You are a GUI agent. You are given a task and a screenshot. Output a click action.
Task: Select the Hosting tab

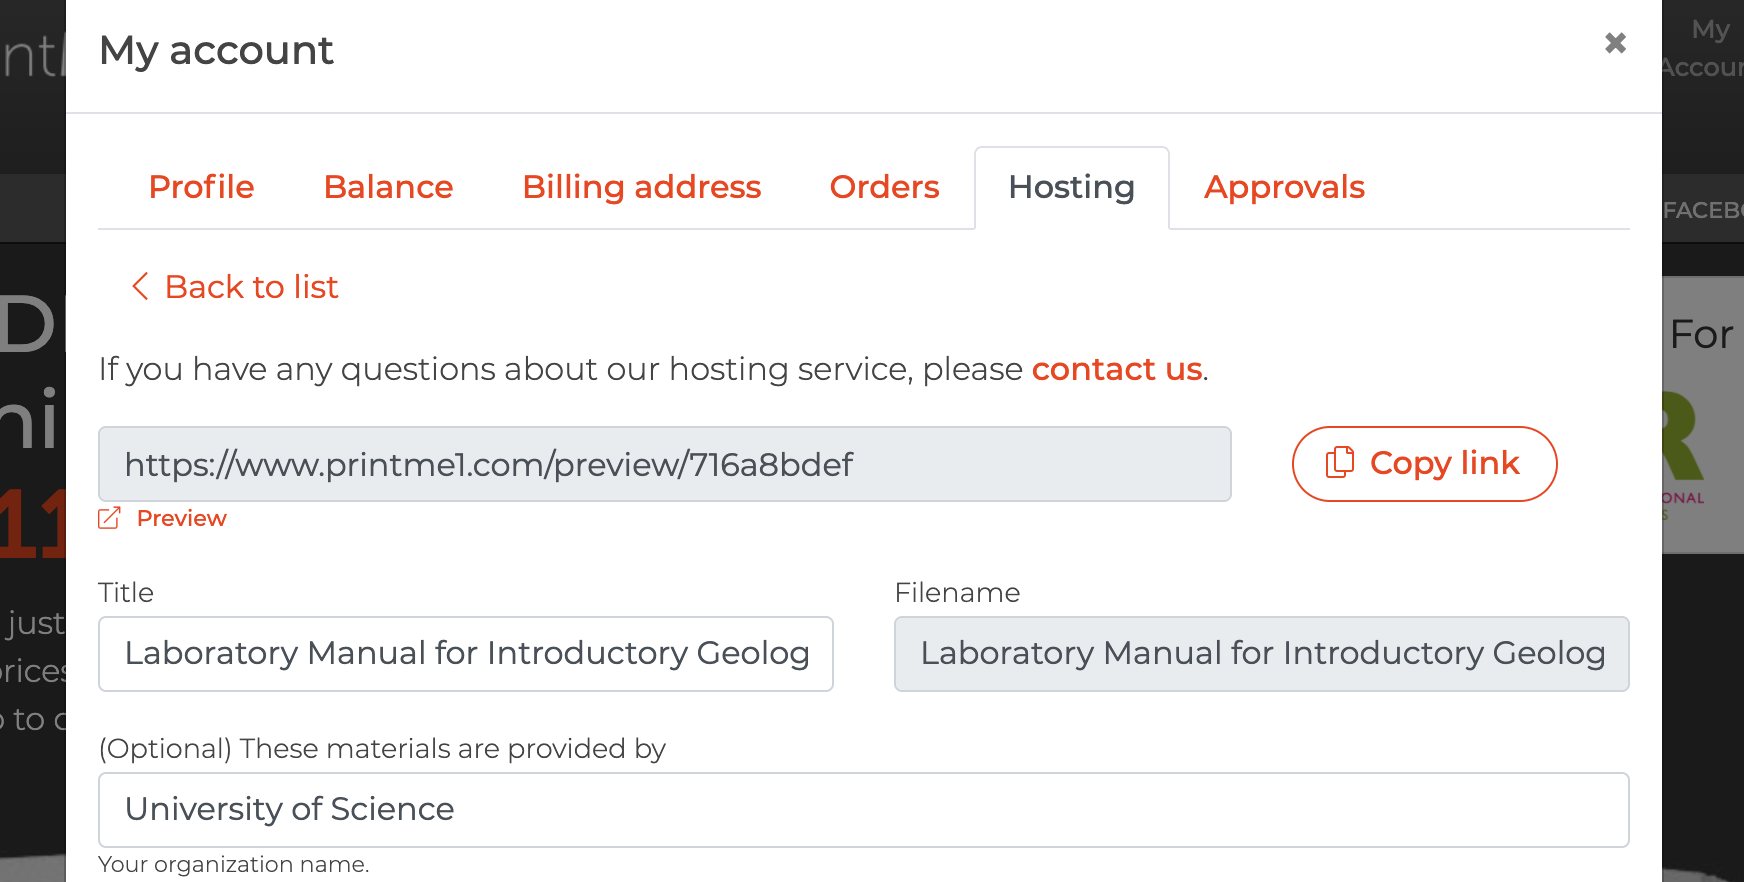pyautogui.click(x=1072, y=187)
